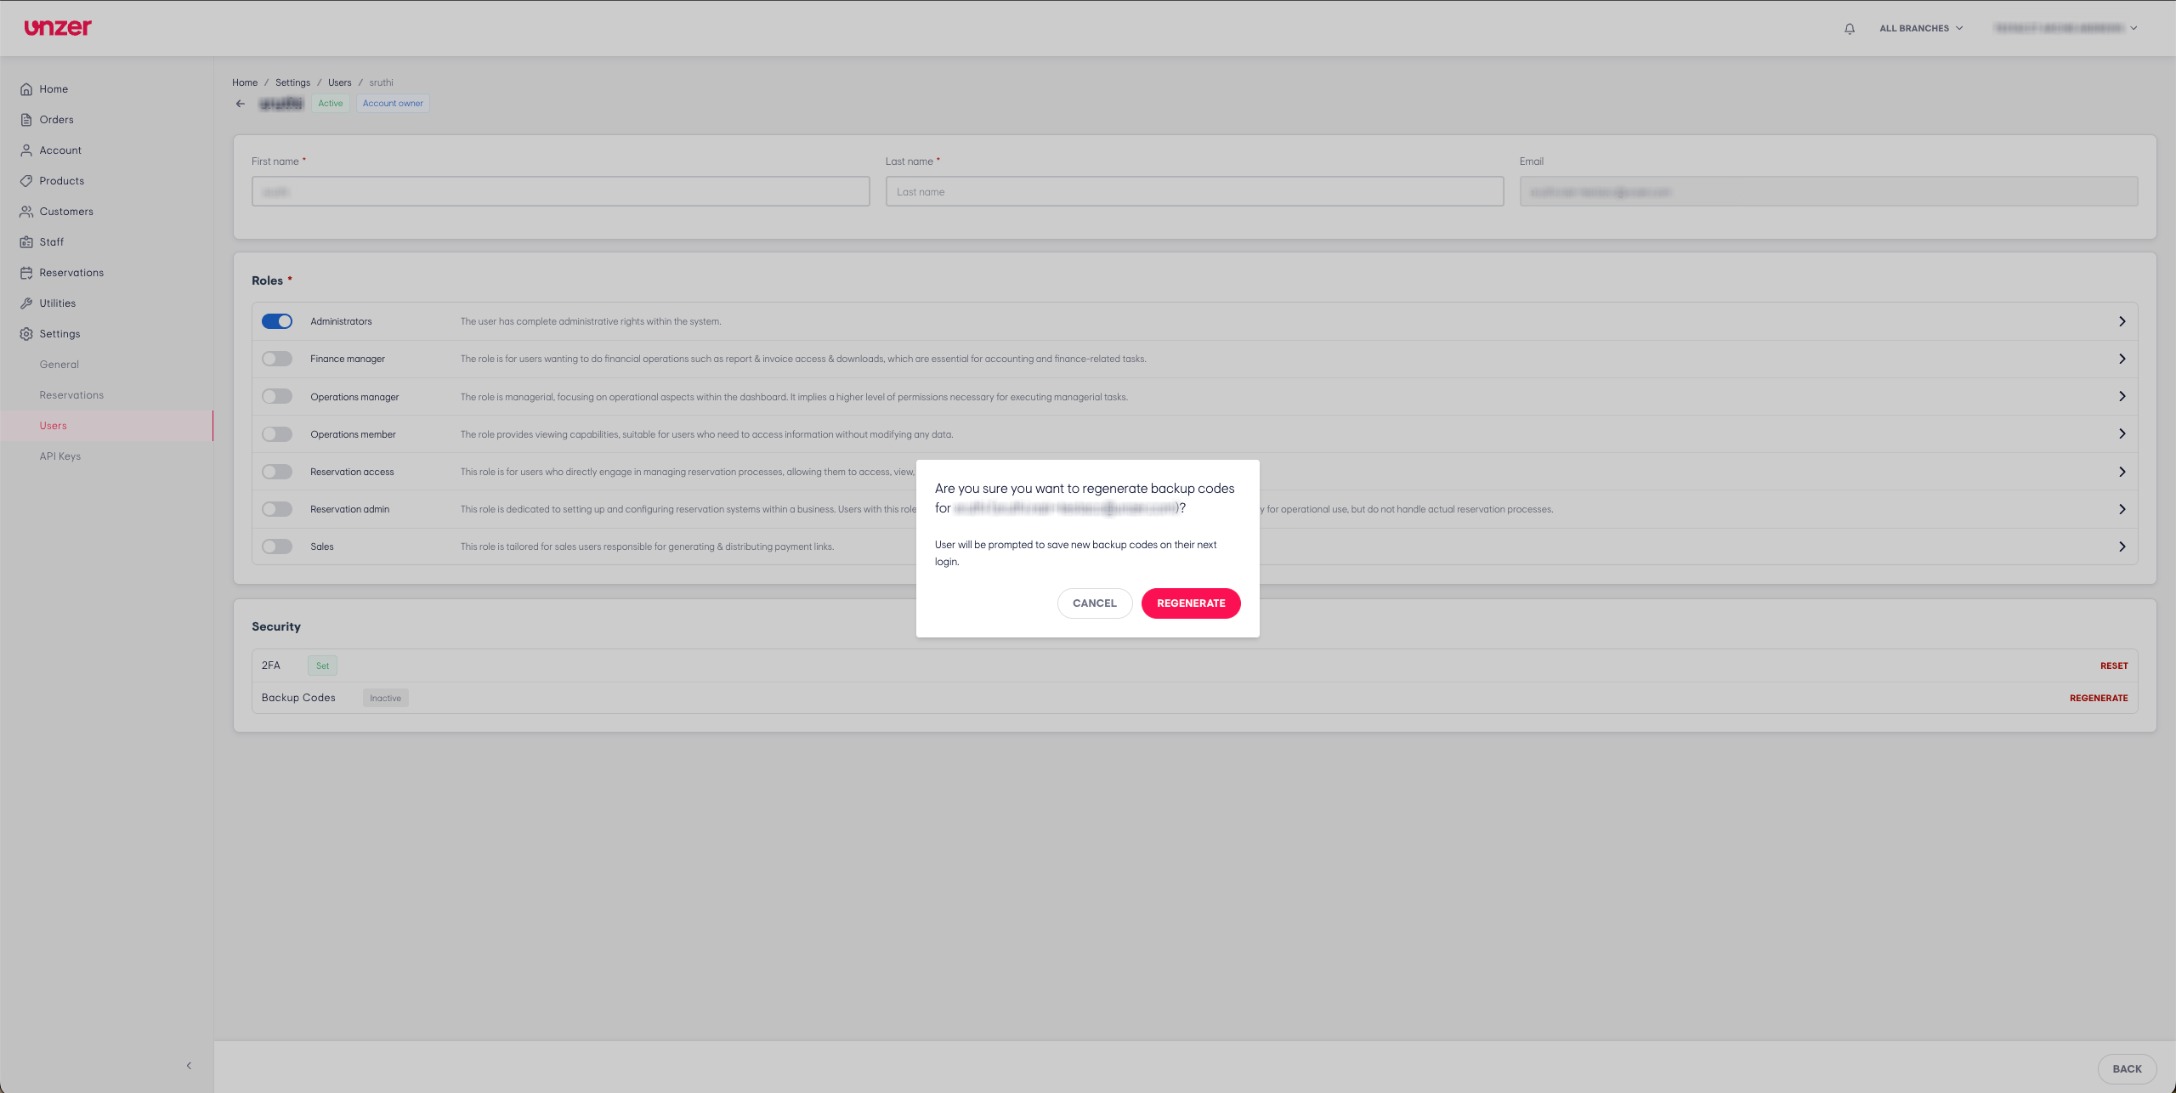Viewport: 2176px width, 1093px height.
Task: Turn on Operations member role
Action: click(x=277, y=434)
